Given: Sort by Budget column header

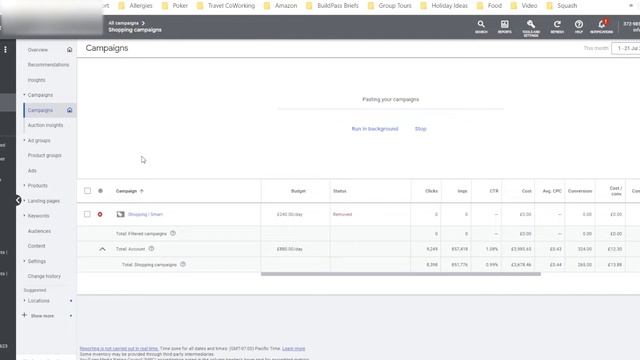Looking at the screenshot, I should [x=298, y=191].
